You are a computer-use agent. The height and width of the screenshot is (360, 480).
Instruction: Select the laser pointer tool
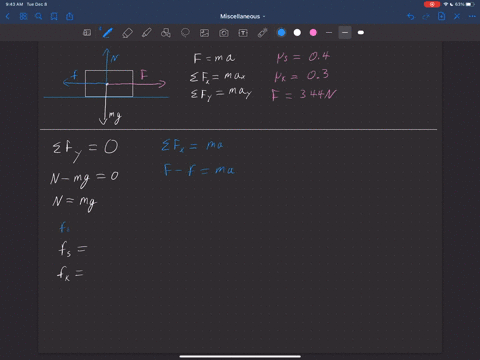(263, 33)
